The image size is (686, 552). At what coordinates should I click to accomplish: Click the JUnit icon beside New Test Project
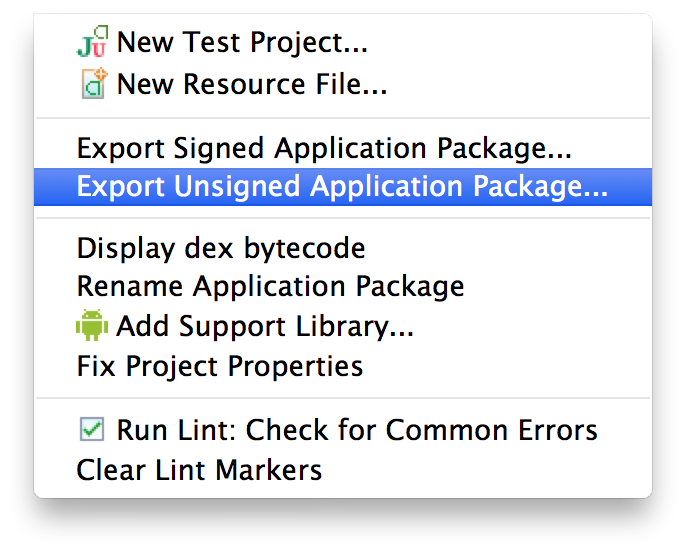point(92,43)
